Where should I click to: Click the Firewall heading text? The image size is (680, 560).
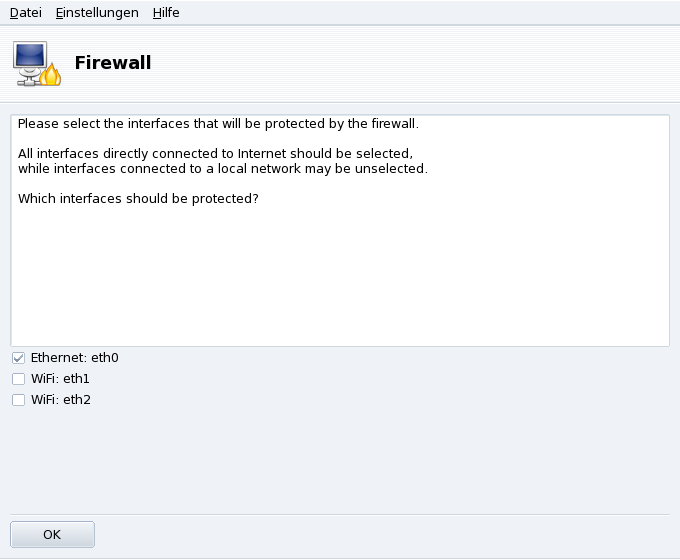pos(113,64)
